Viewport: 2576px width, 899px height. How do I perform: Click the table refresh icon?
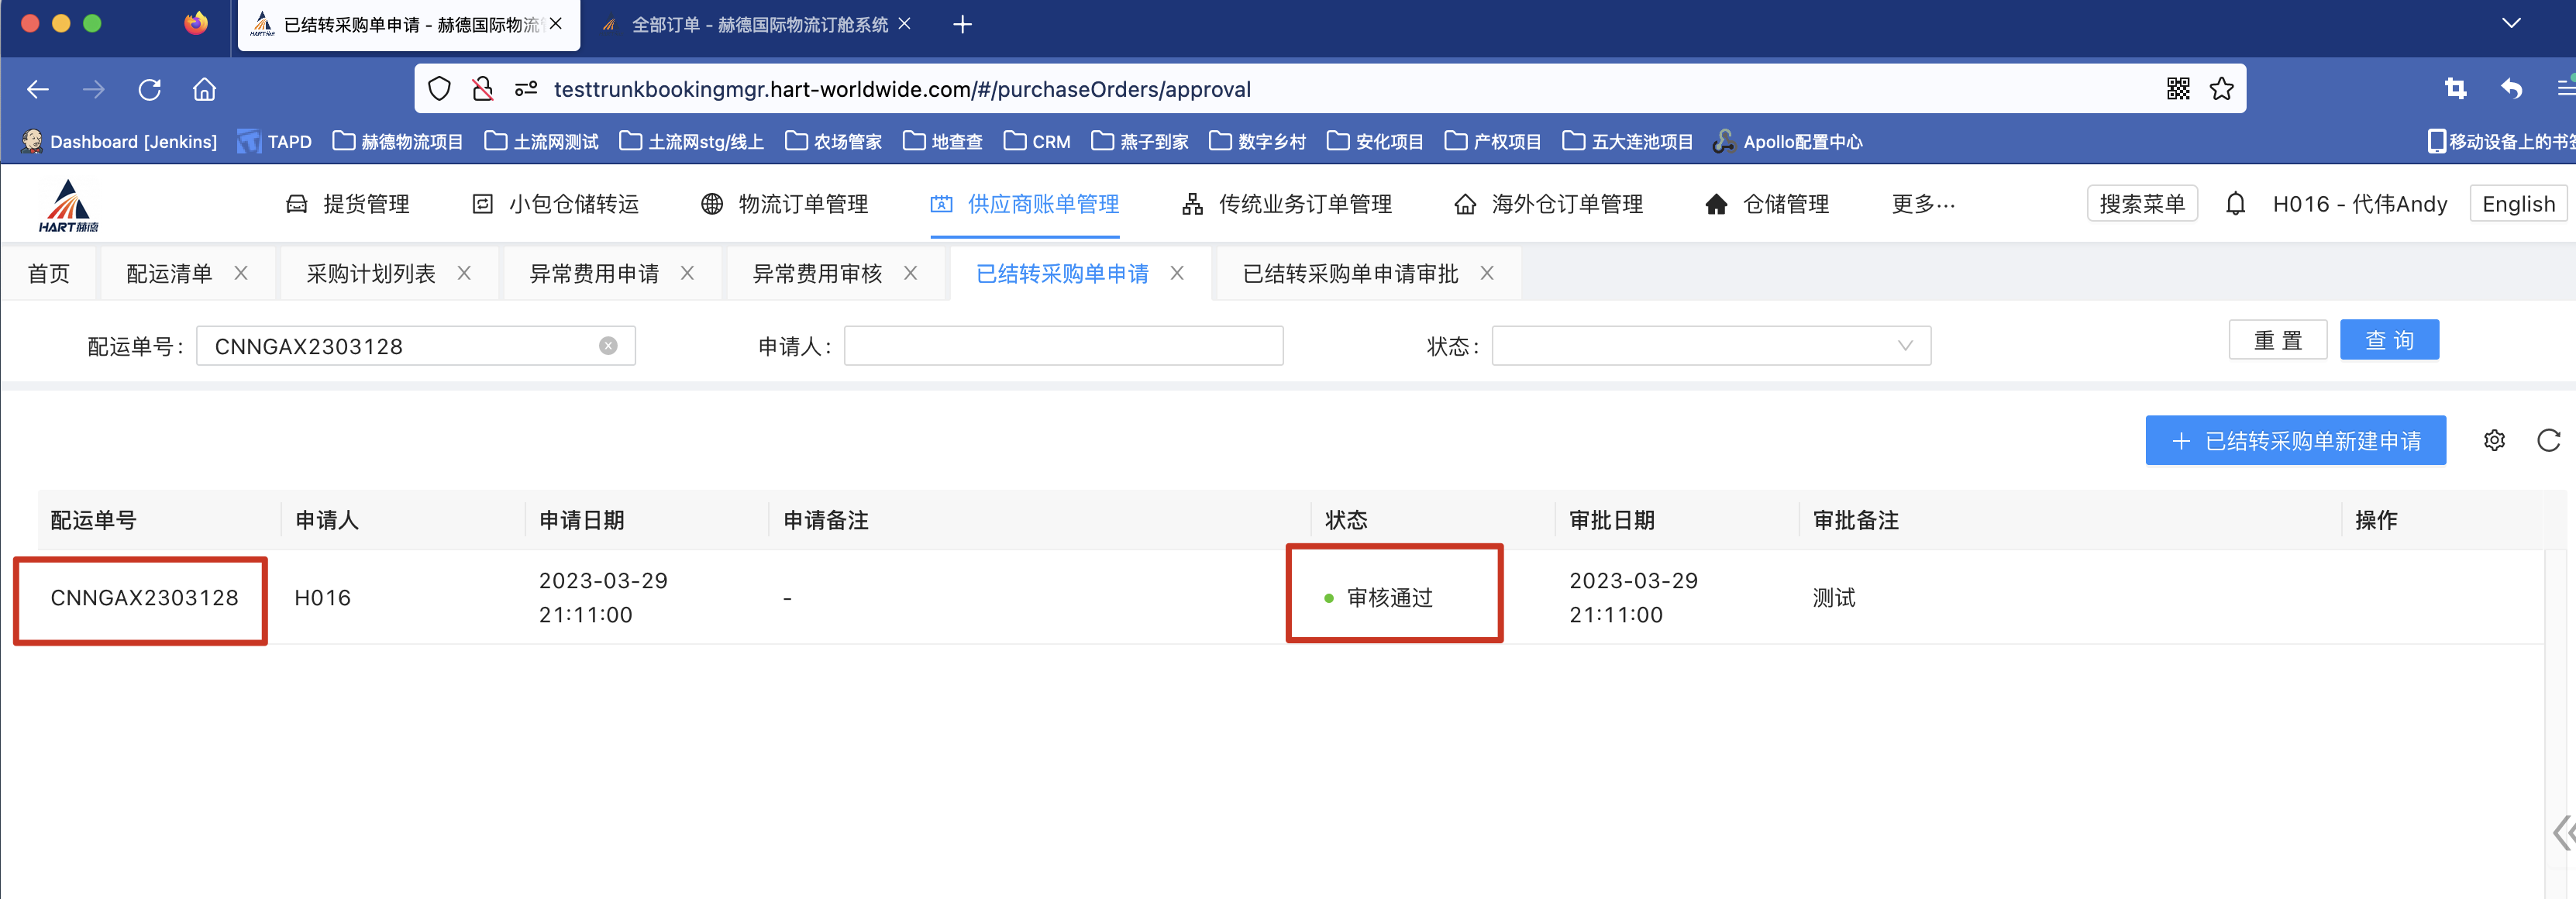[2548, 440]
